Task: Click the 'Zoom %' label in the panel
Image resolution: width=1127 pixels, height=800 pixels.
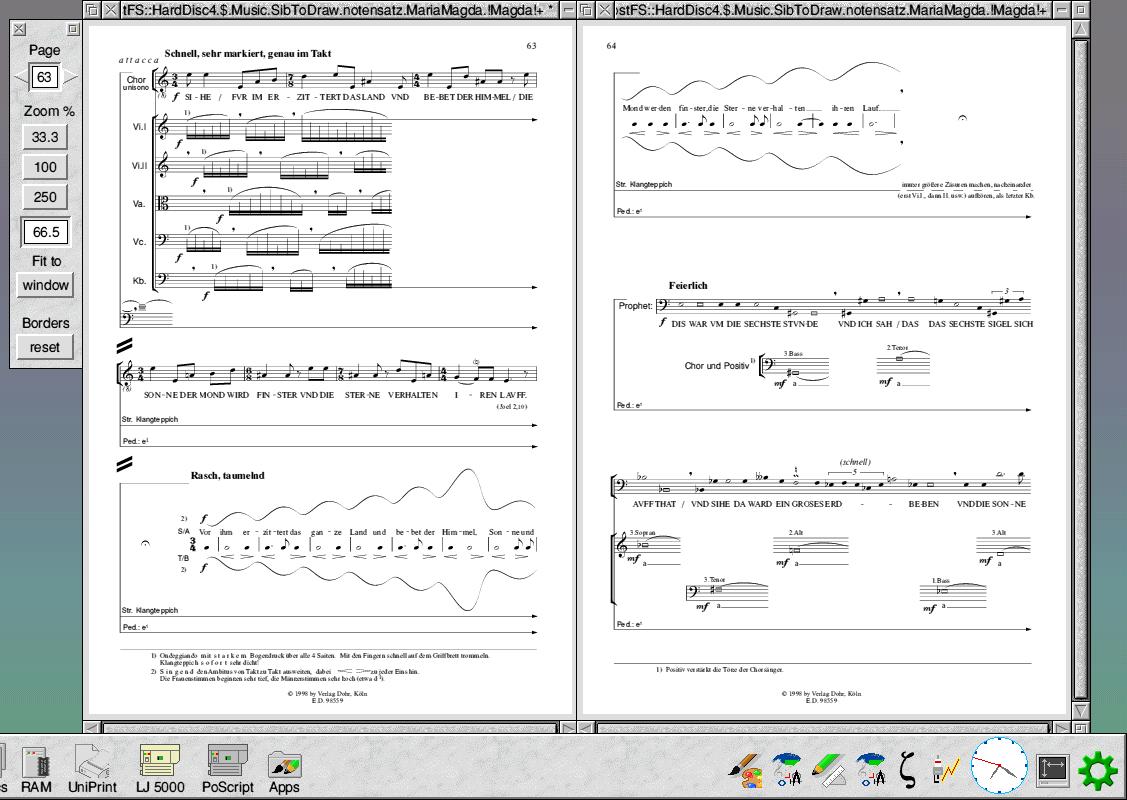Action: click(49, 111)
